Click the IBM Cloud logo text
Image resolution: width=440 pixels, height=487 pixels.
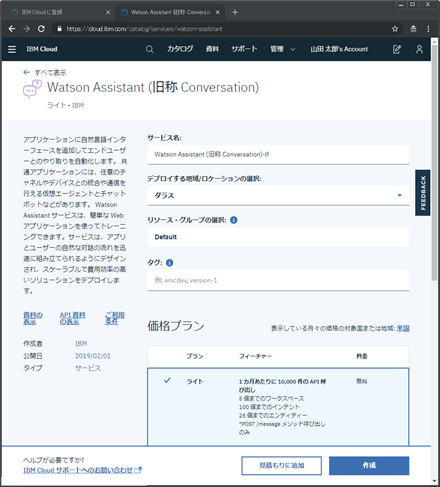coord(42,49)
